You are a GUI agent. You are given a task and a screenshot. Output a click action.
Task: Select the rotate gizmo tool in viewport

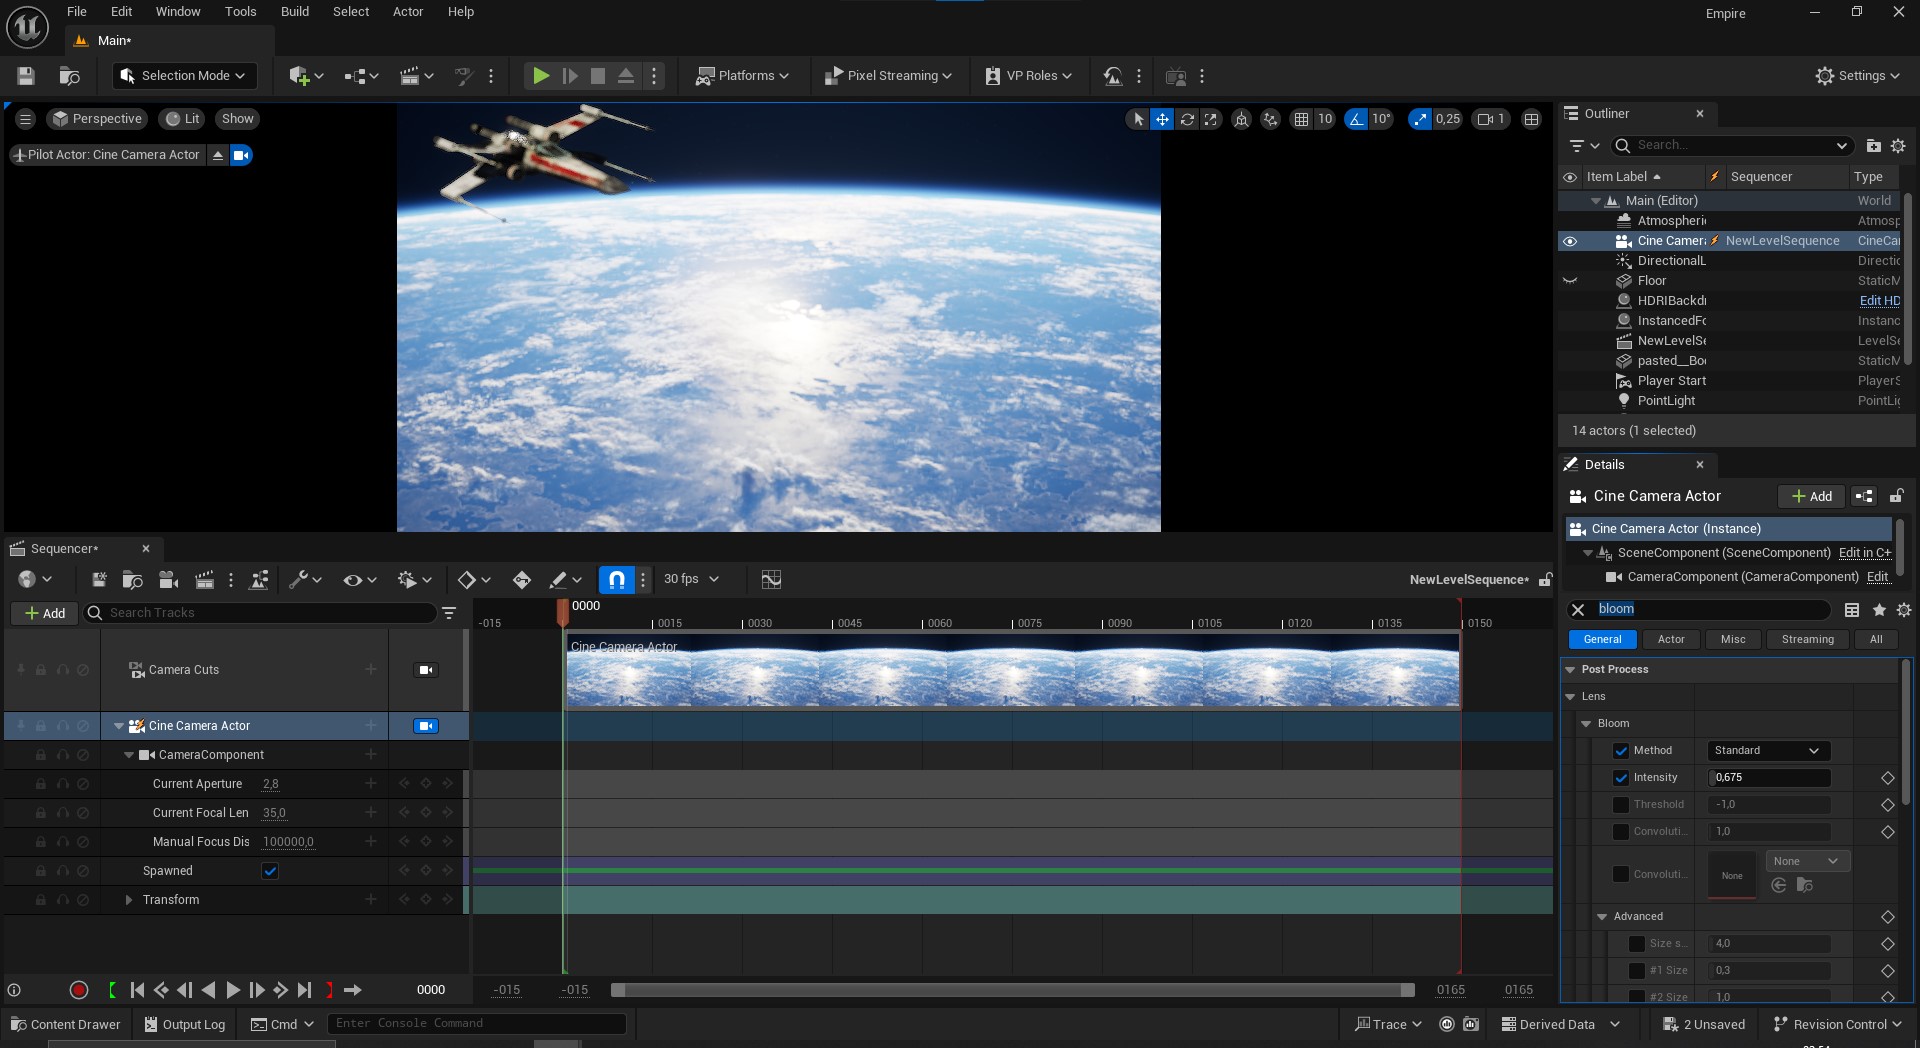point(1187,119)
